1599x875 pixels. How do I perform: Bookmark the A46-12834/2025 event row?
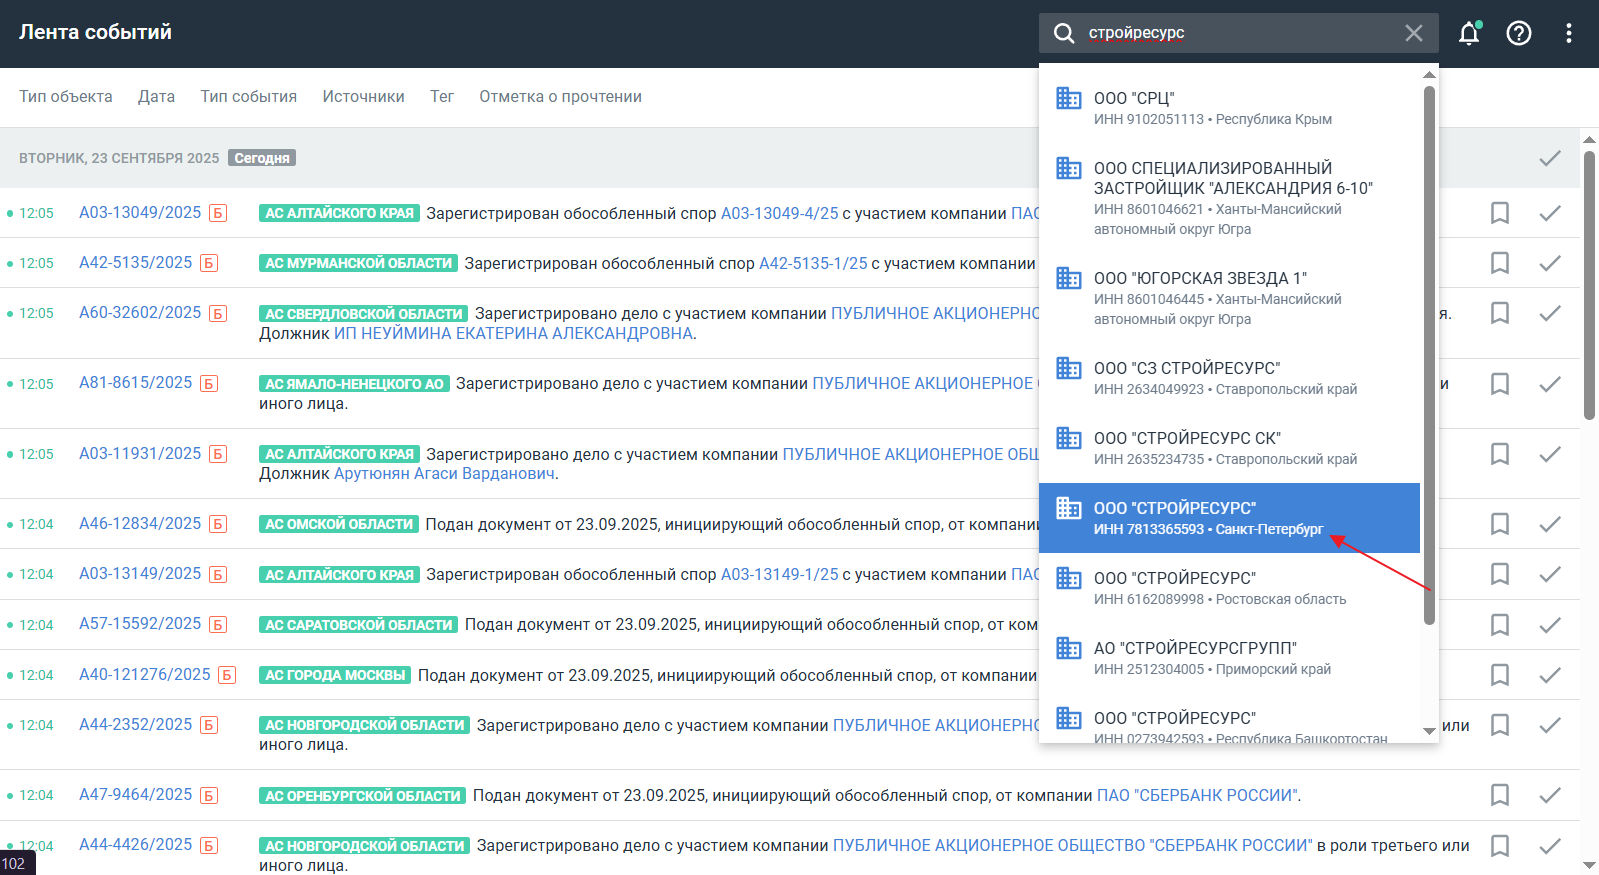coord(1499,524)
